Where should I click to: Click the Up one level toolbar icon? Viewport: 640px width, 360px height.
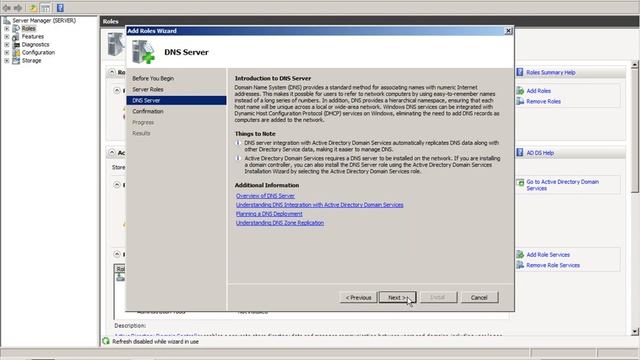(32, 8)
